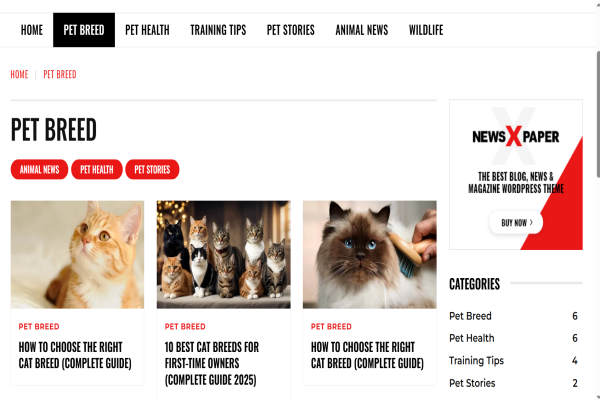Click the Home breadcrumb link

pos(19,74)
